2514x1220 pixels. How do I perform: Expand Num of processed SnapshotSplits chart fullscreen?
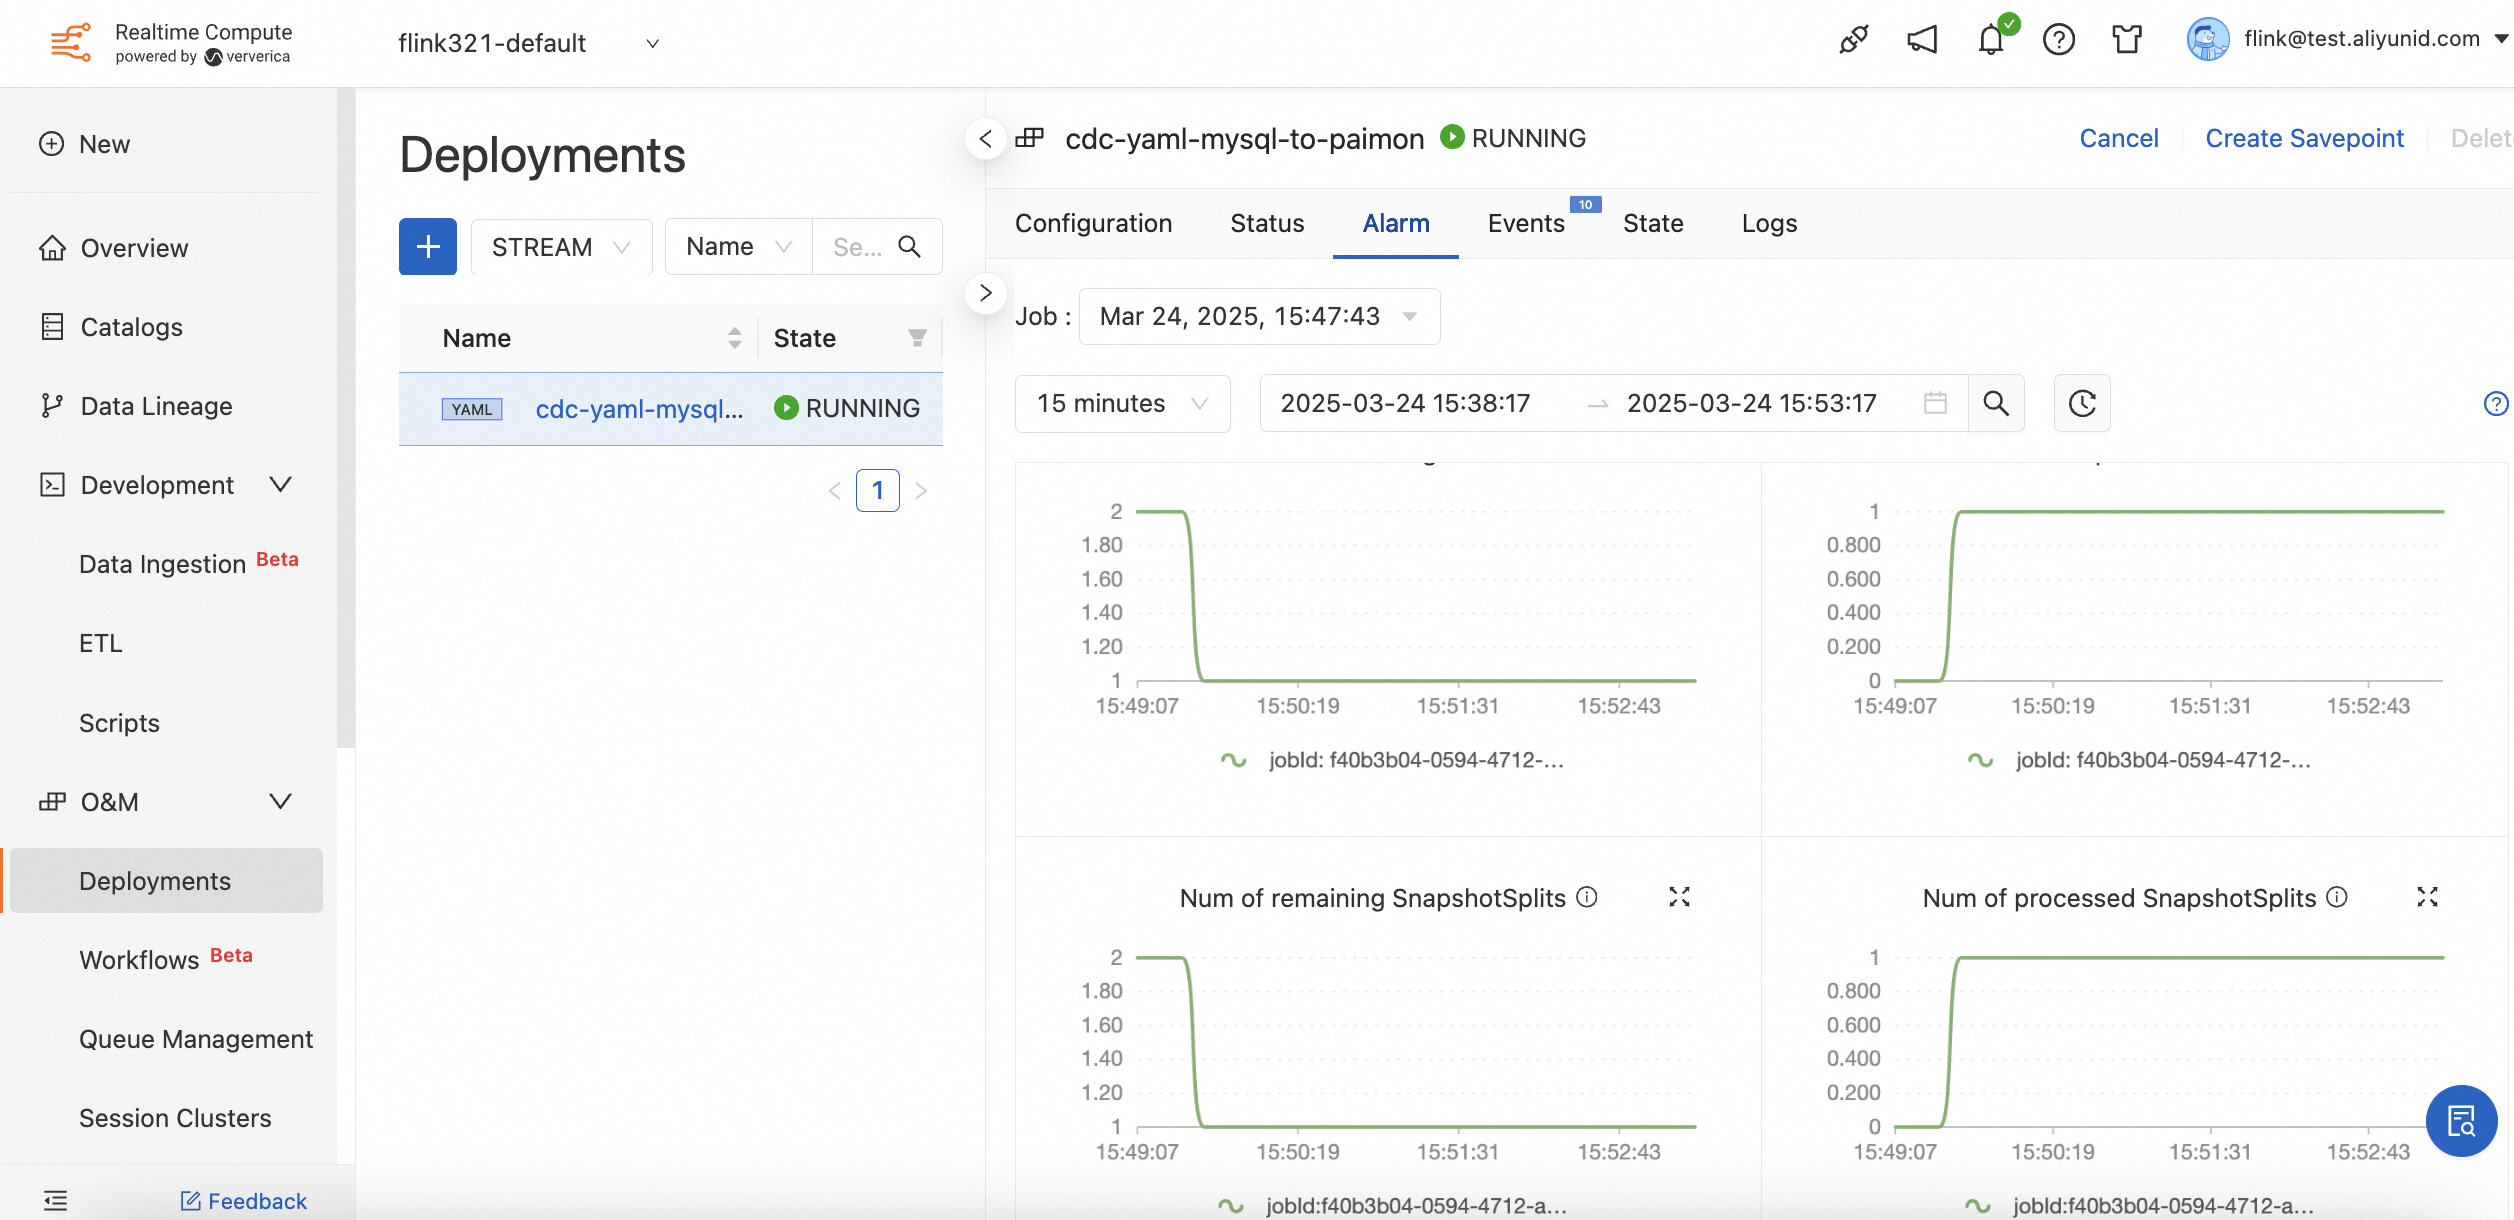pos(2427,897)
